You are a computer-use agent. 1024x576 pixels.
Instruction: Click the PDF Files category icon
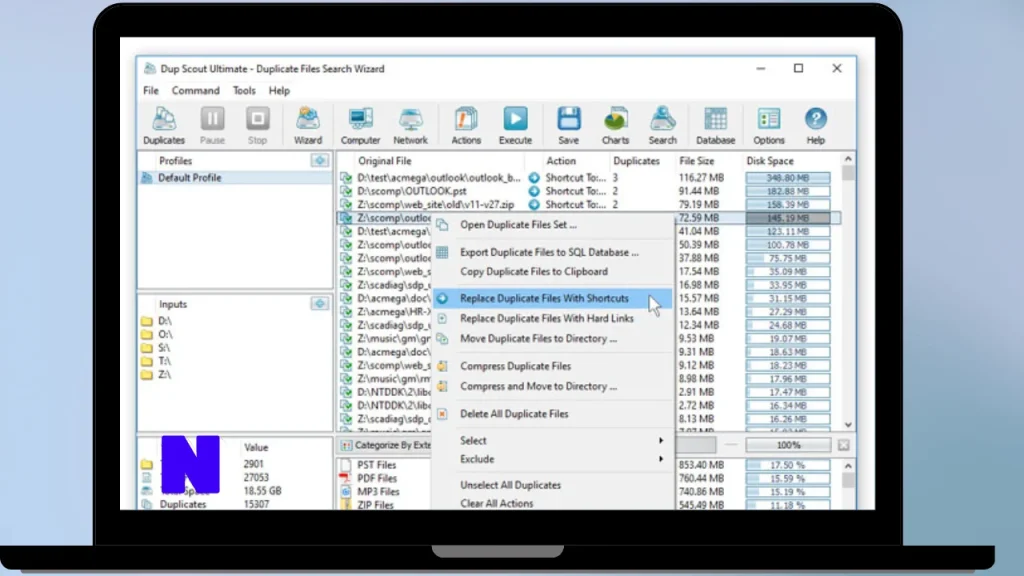pyautogui.click(x=345, y=478)
